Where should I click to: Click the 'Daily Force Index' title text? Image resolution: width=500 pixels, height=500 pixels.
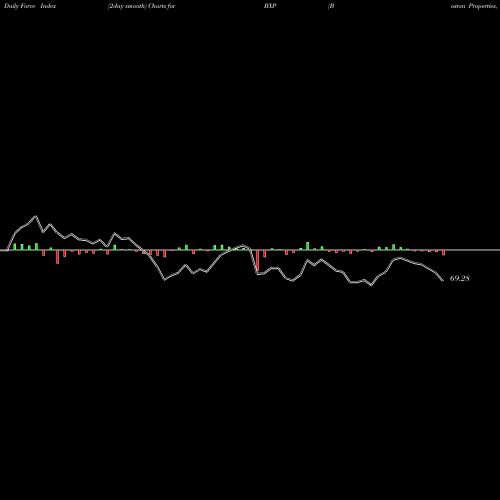click(x=30, y=6)
